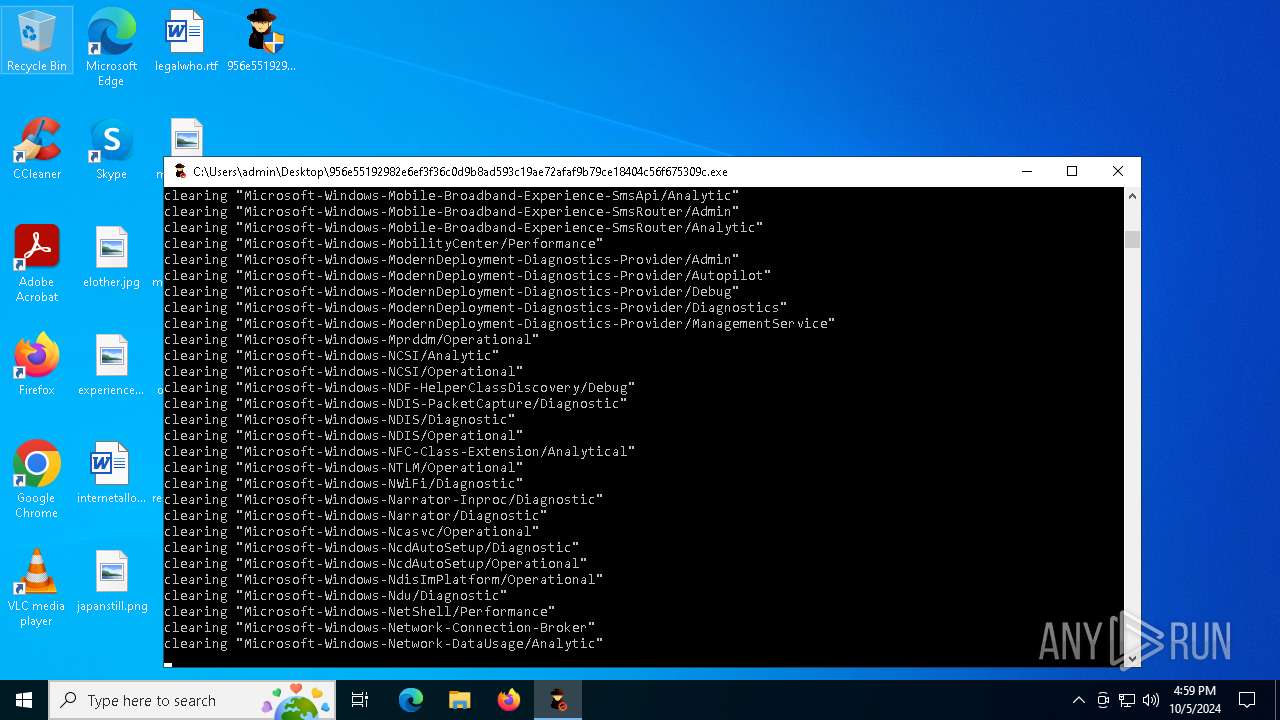Click the line "Microsoft-Windows-Narrator-Inproc/Diagnostic"
This screenshot has width=1280, height=720.
point(383,500)
